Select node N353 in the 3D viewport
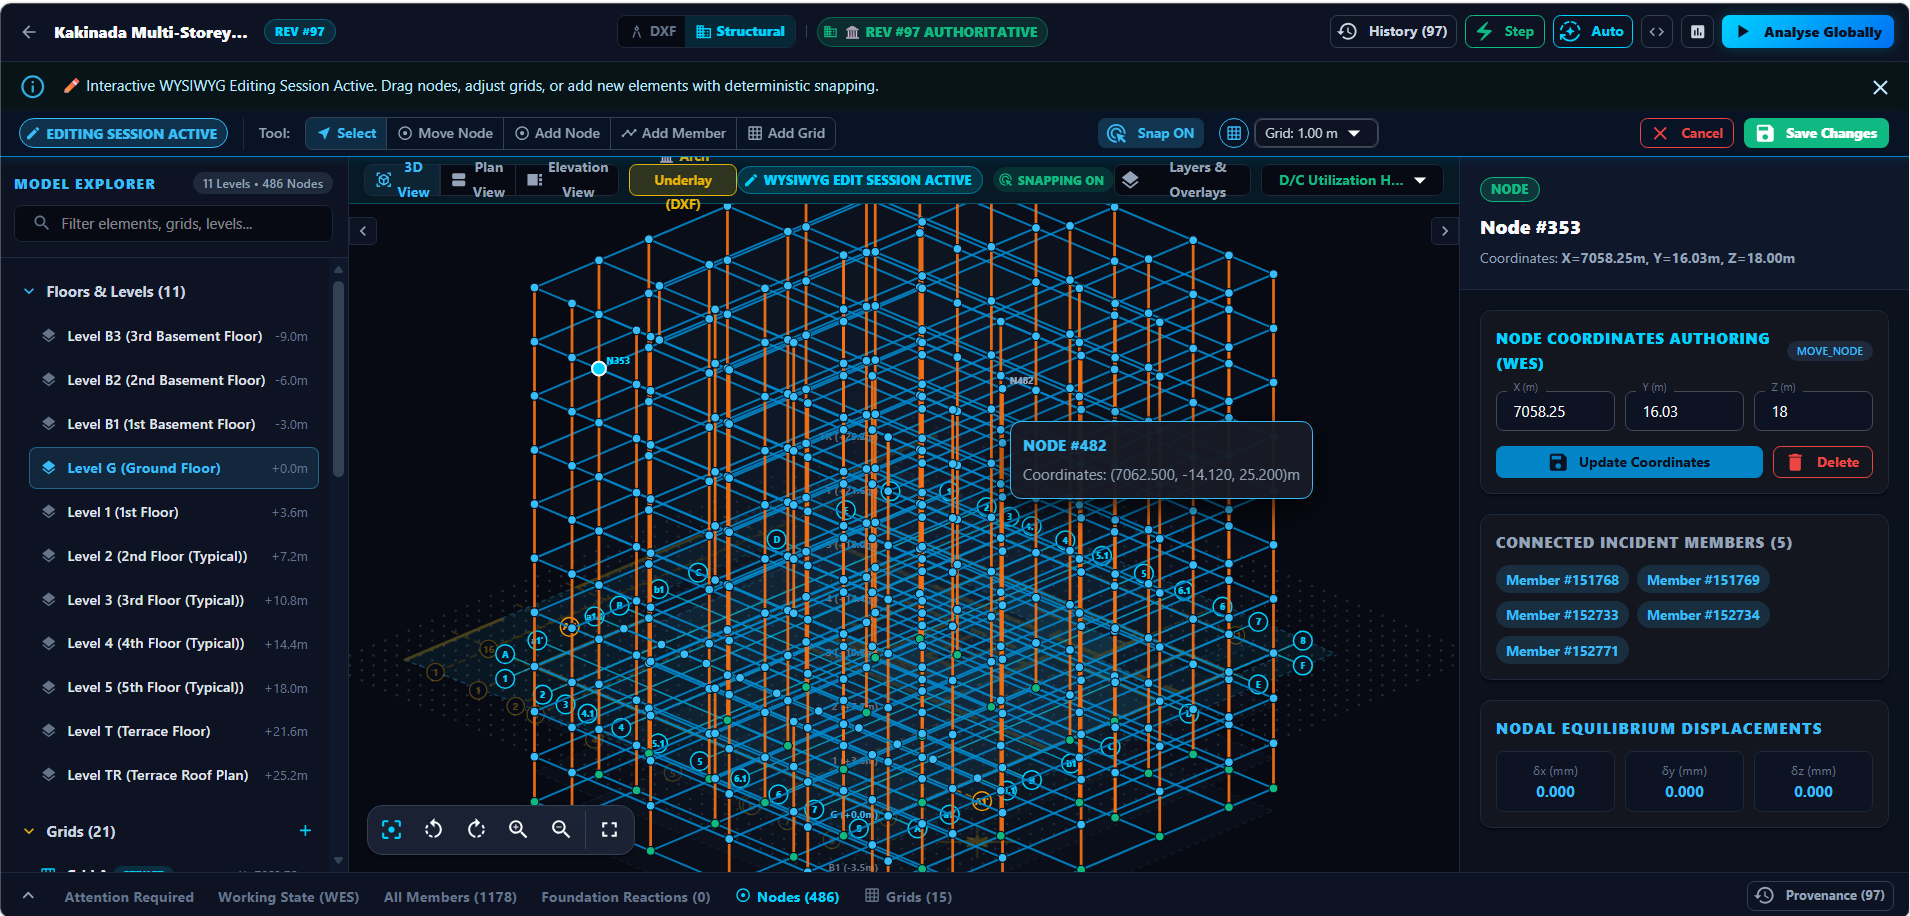This screenshot has height=916, width=1910. coord(599,368)
